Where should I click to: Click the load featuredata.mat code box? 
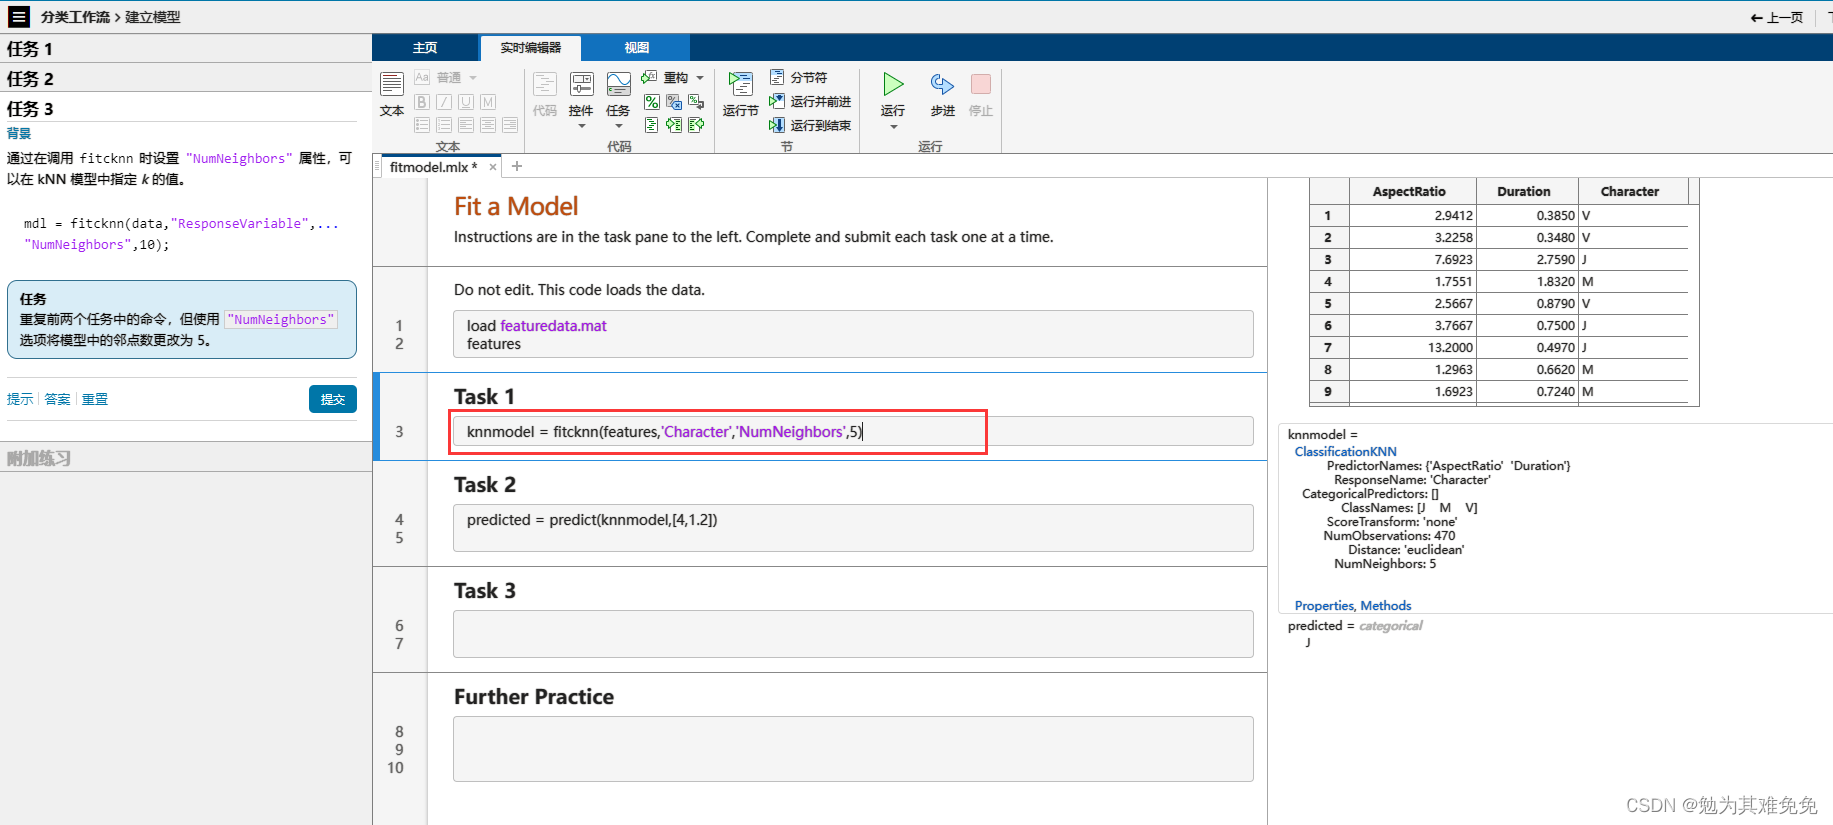click(x=853, y=334)
